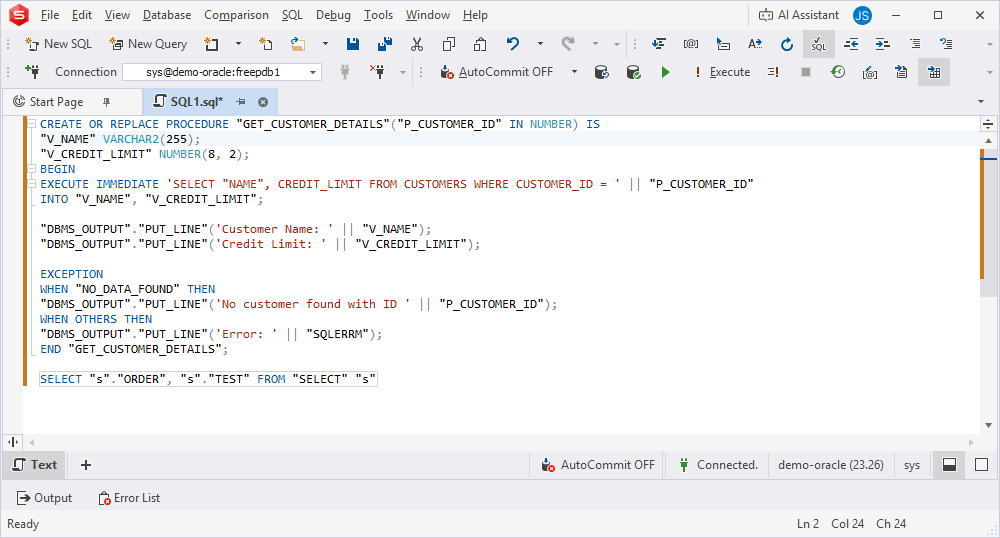Screen dimensions: 1000x538
Task: Click the Decrease Indent icon
Action: 851,44
